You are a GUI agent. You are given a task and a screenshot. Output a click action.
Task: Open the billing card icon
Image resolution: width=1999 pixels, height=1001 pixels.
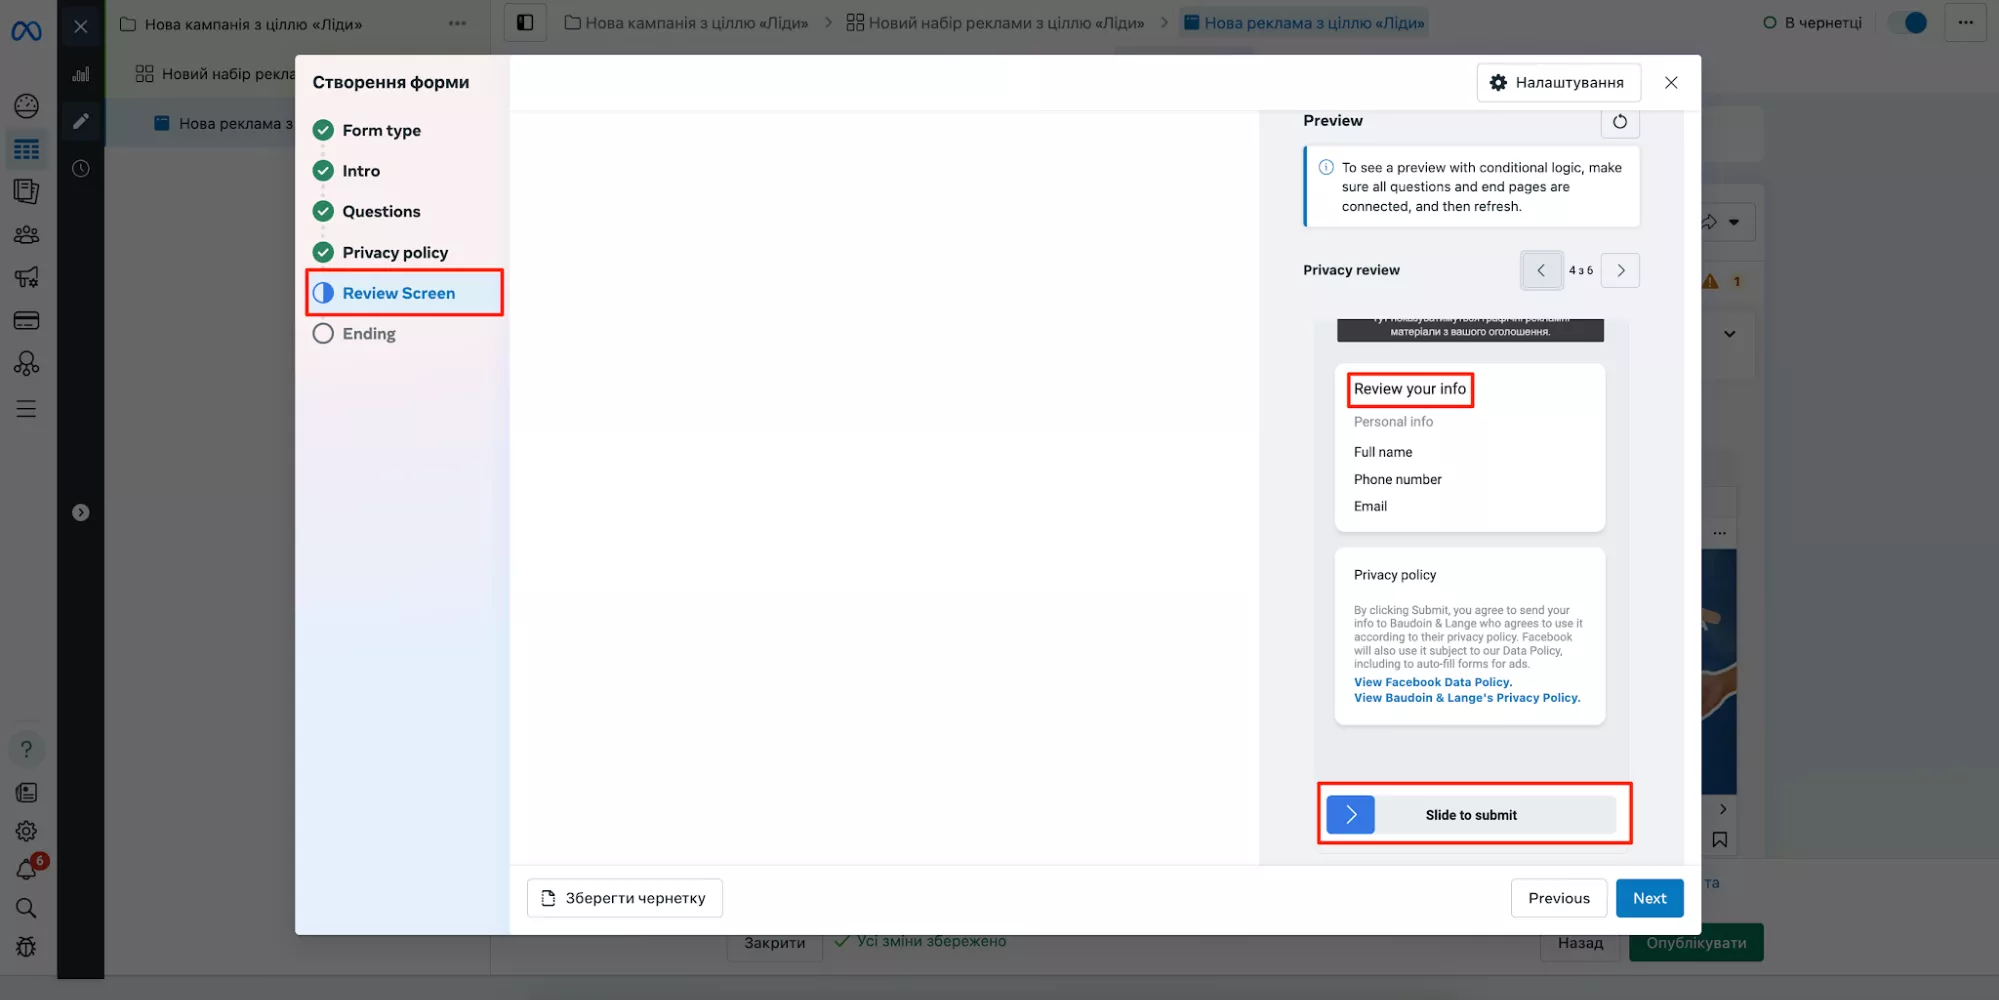point(26,321)
